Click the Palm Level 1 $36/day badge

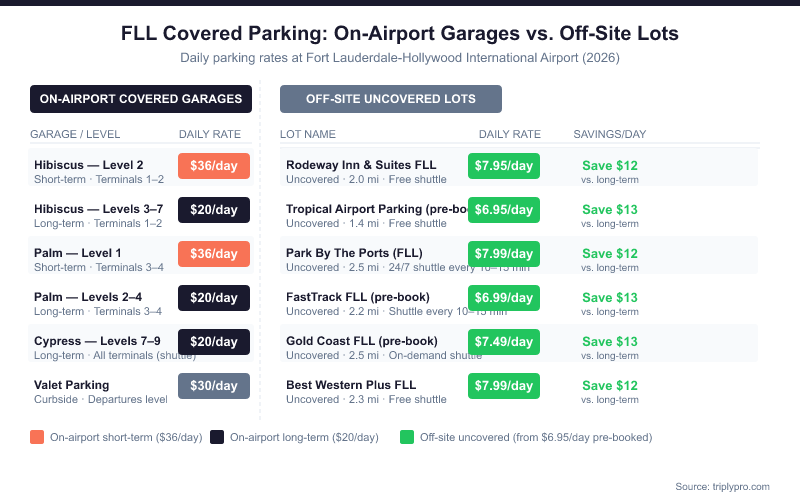(214, 254)
